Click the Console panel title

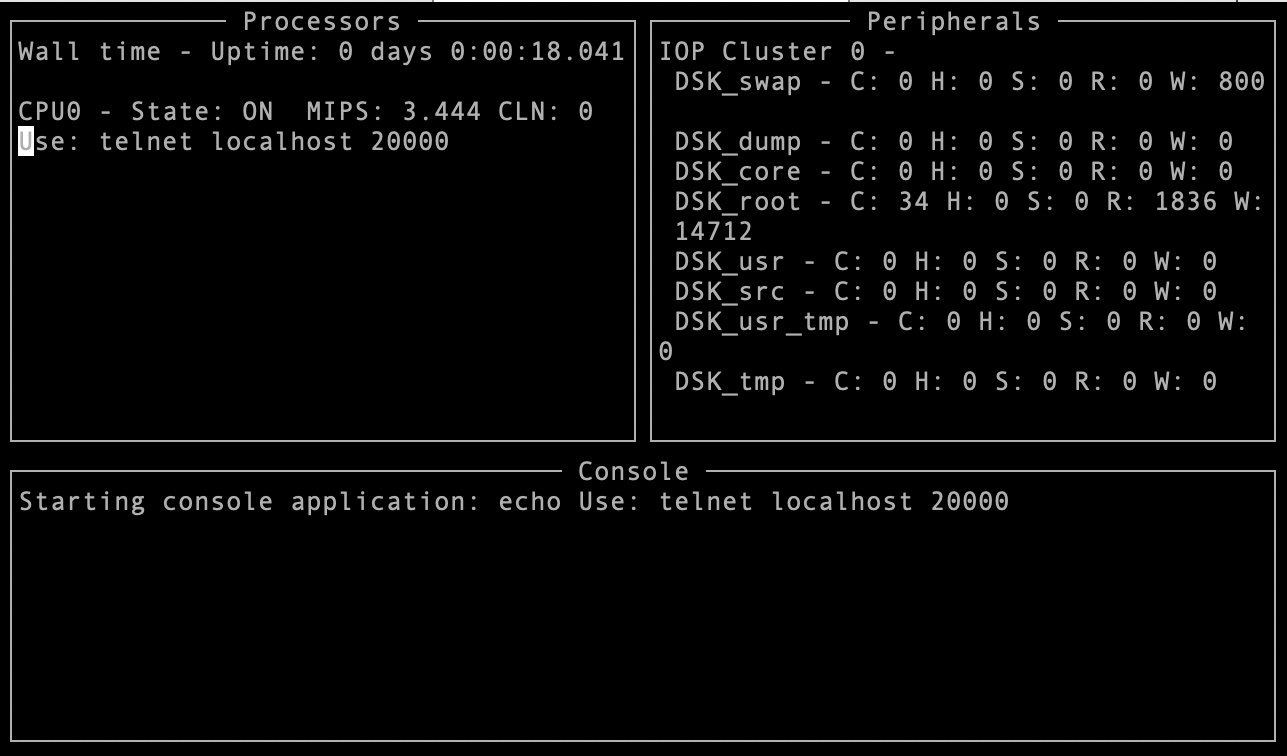point(634,471)
